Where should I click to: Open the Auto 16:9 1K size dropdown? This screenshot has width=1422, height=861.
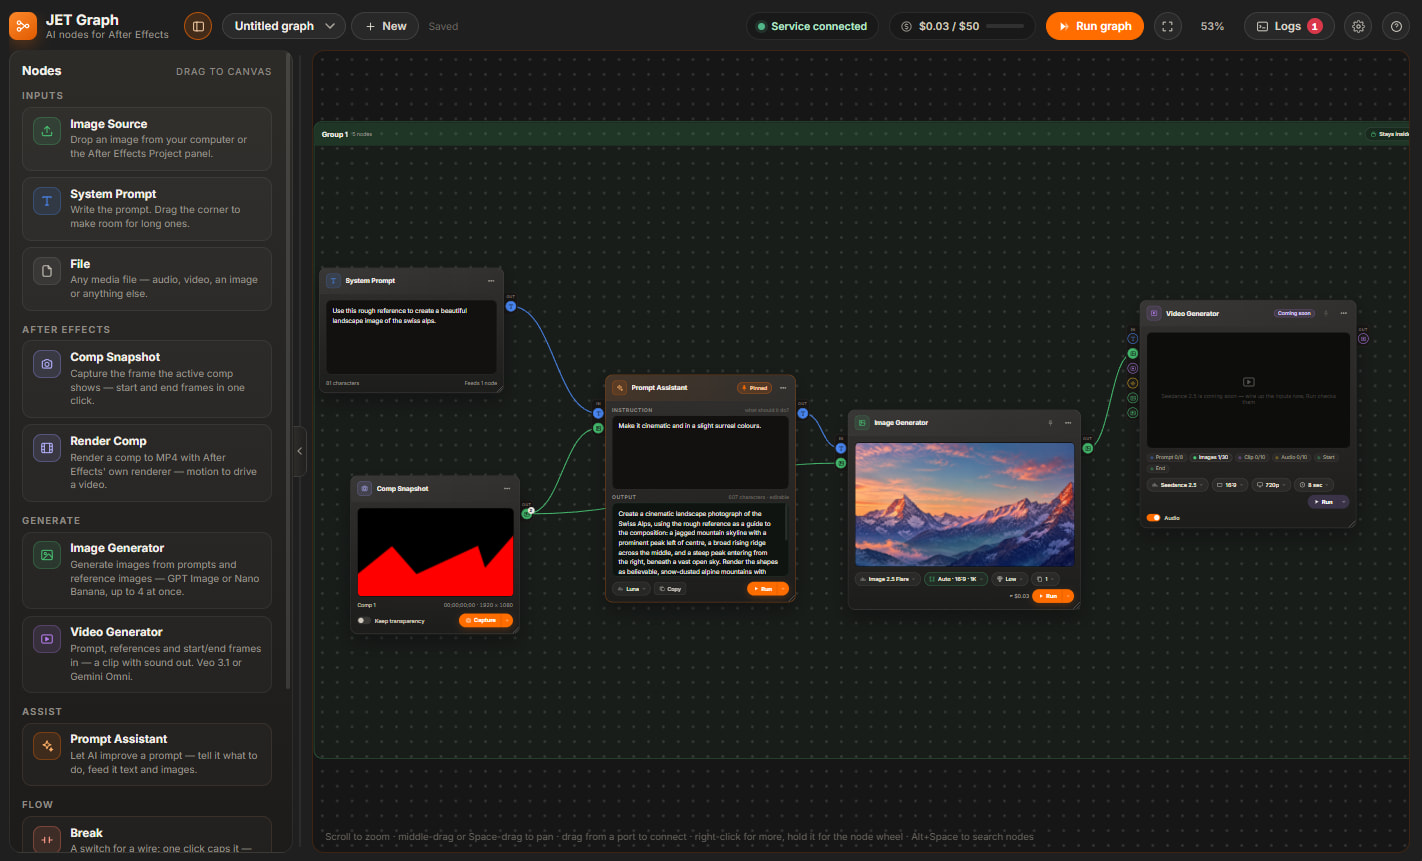(x=955, y=579)
